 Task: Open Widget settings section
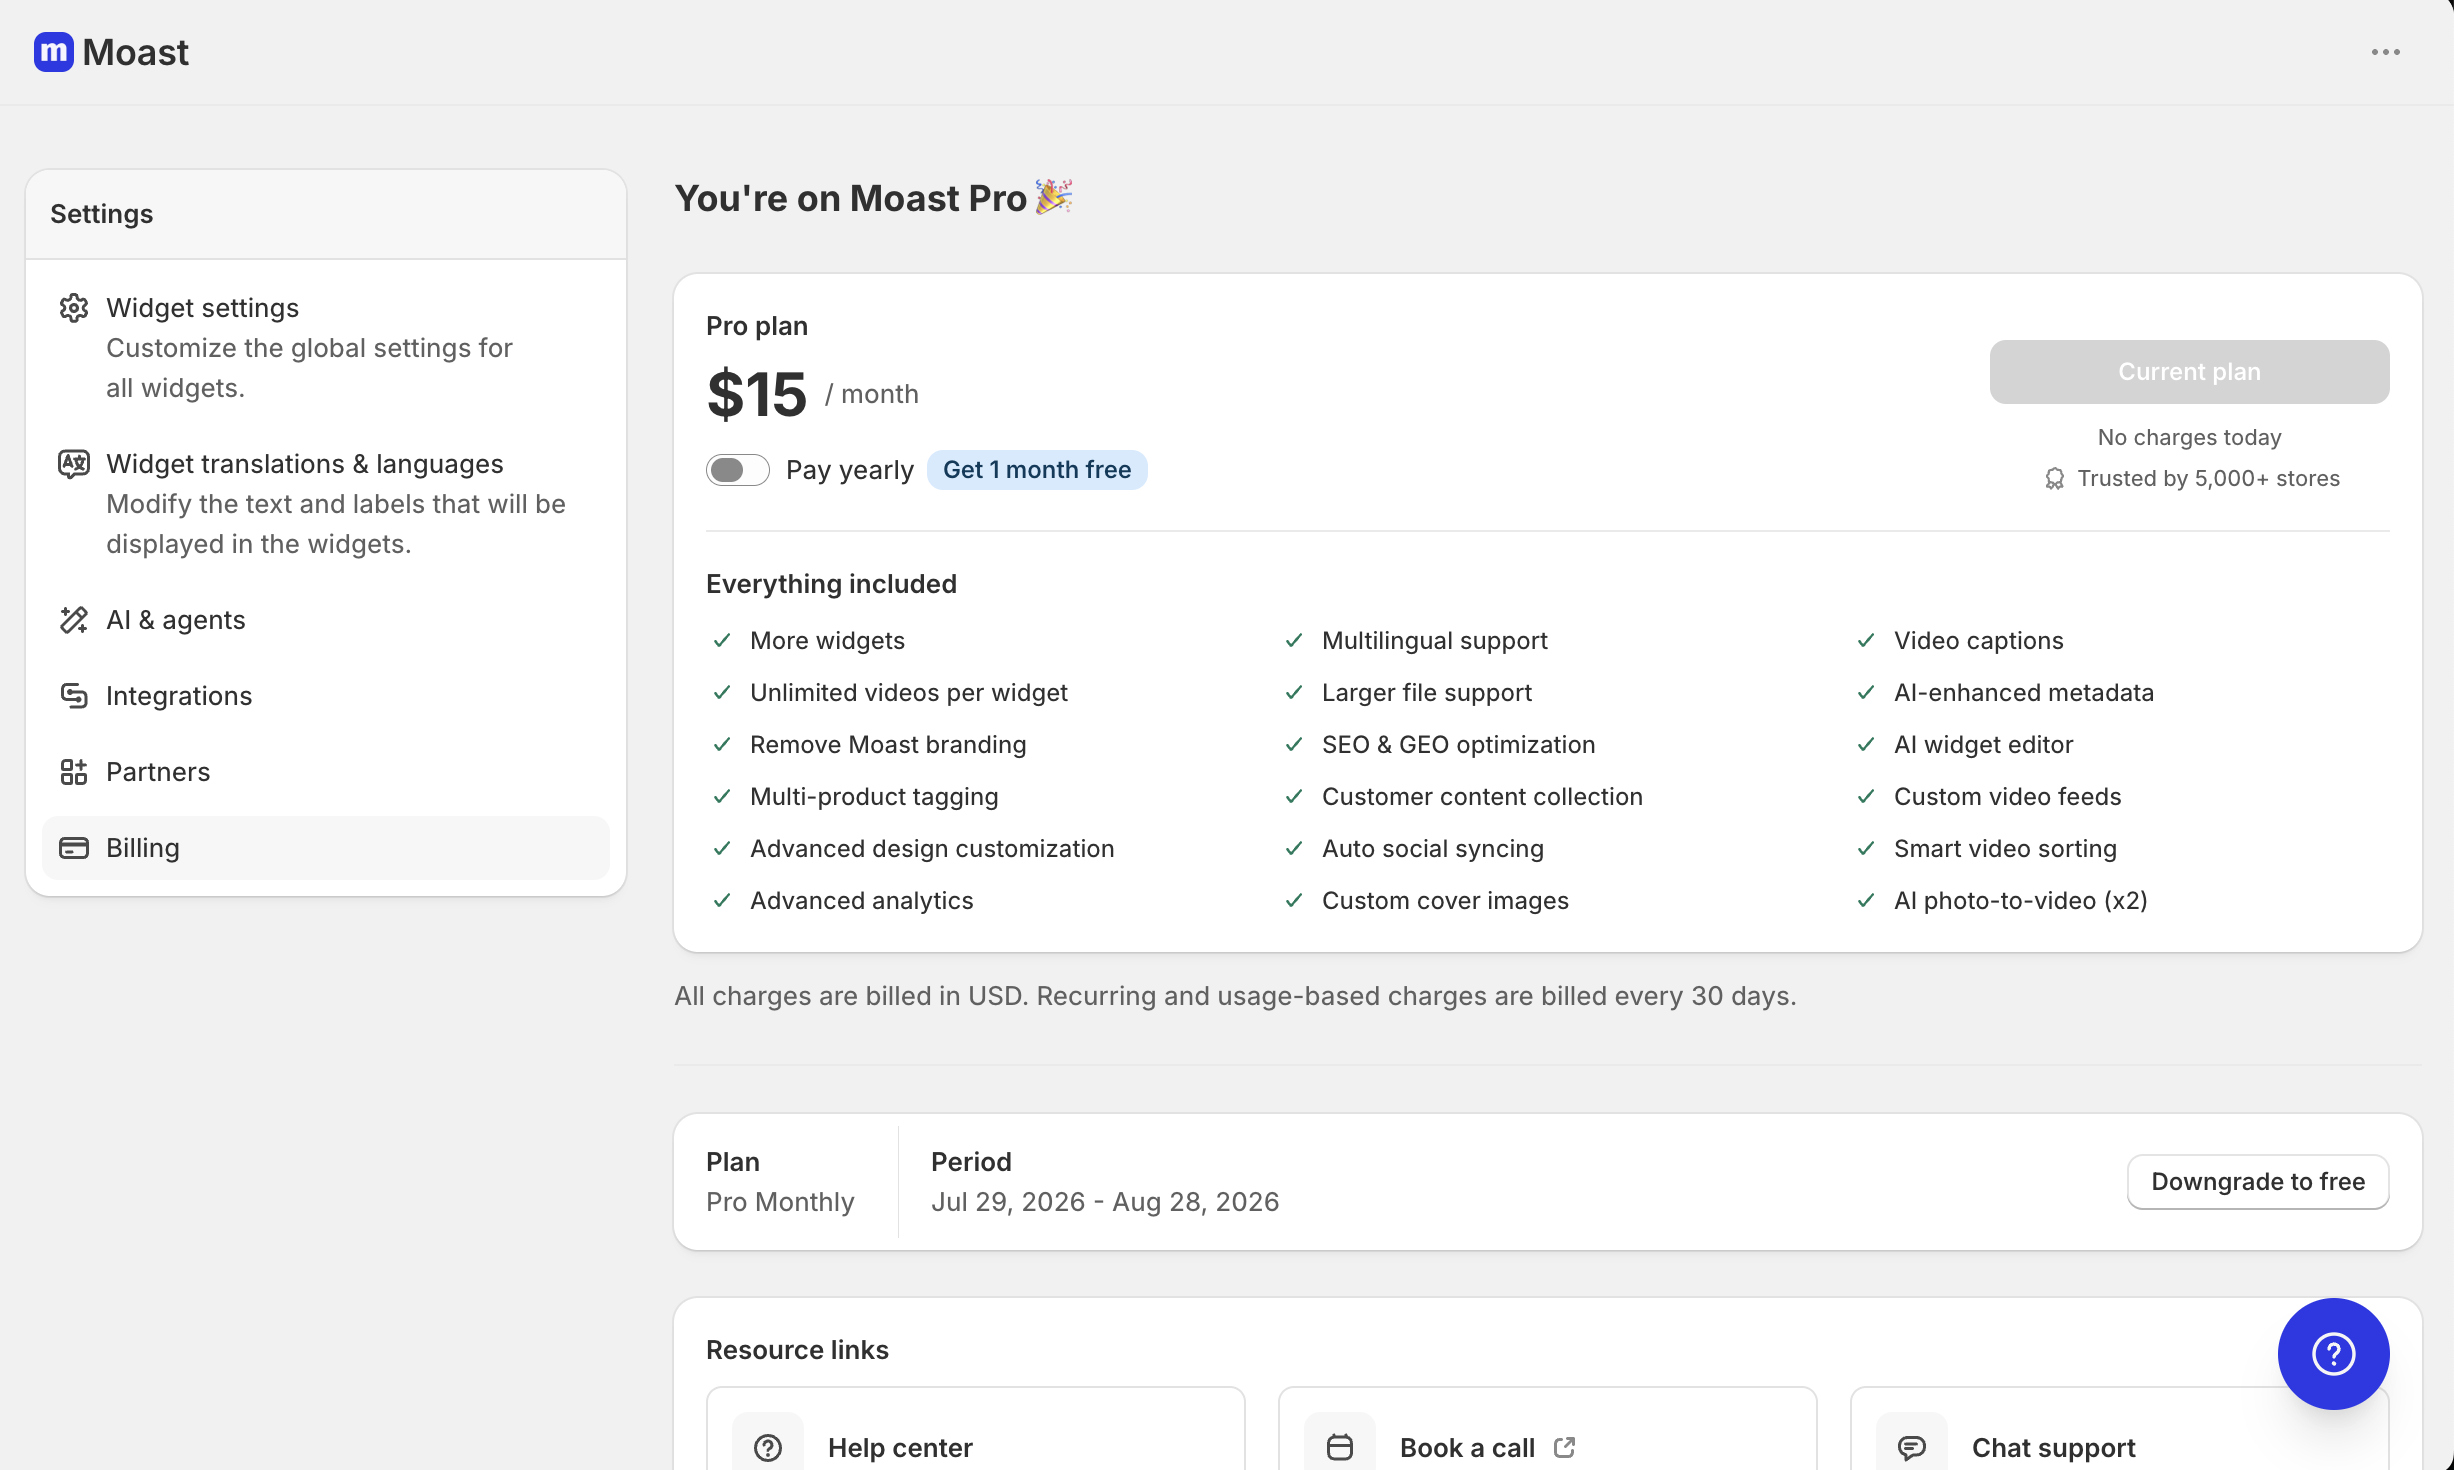pyautogui.click(x=326, y=348)
